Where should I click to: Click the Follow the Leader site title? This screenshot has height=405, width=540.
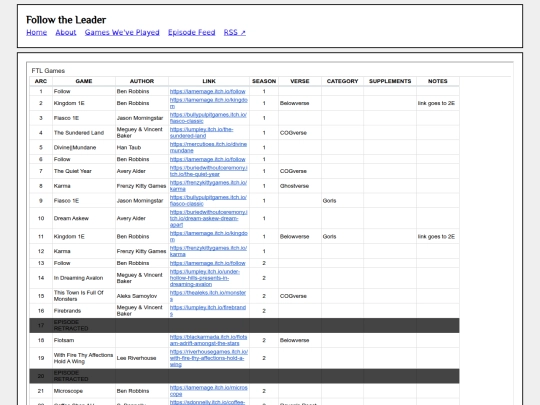(66, 20)
